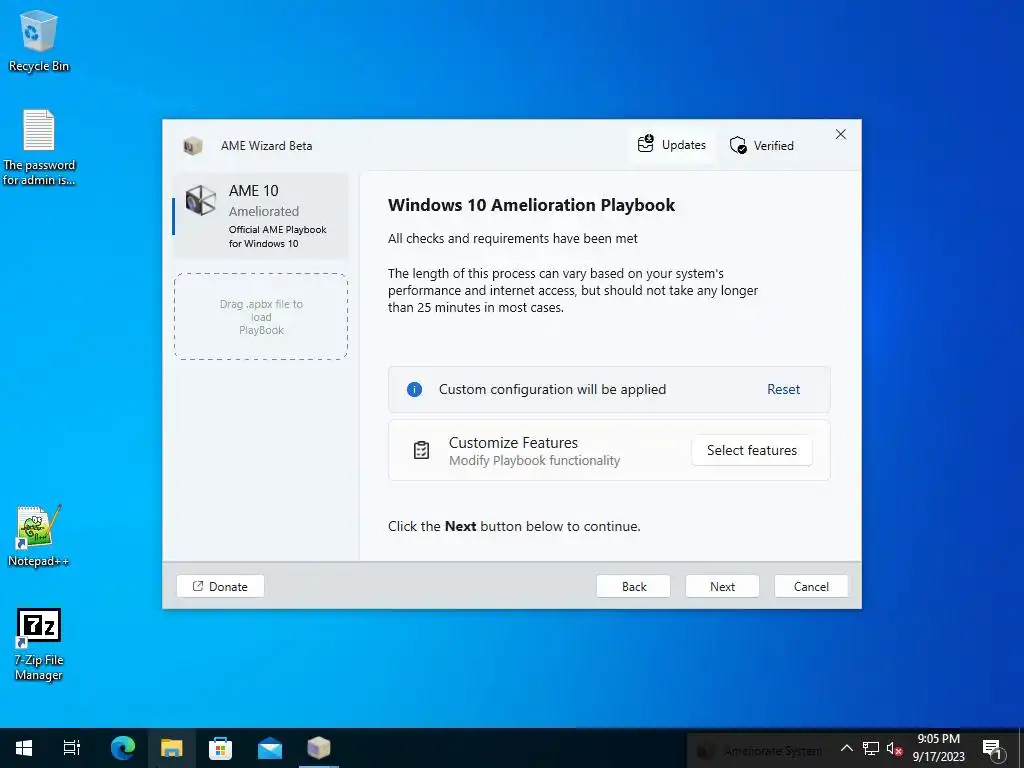Screen dimensions: 1024x768
Task: Click the Customize Features clipboard icon
Action: coord(421,450)
